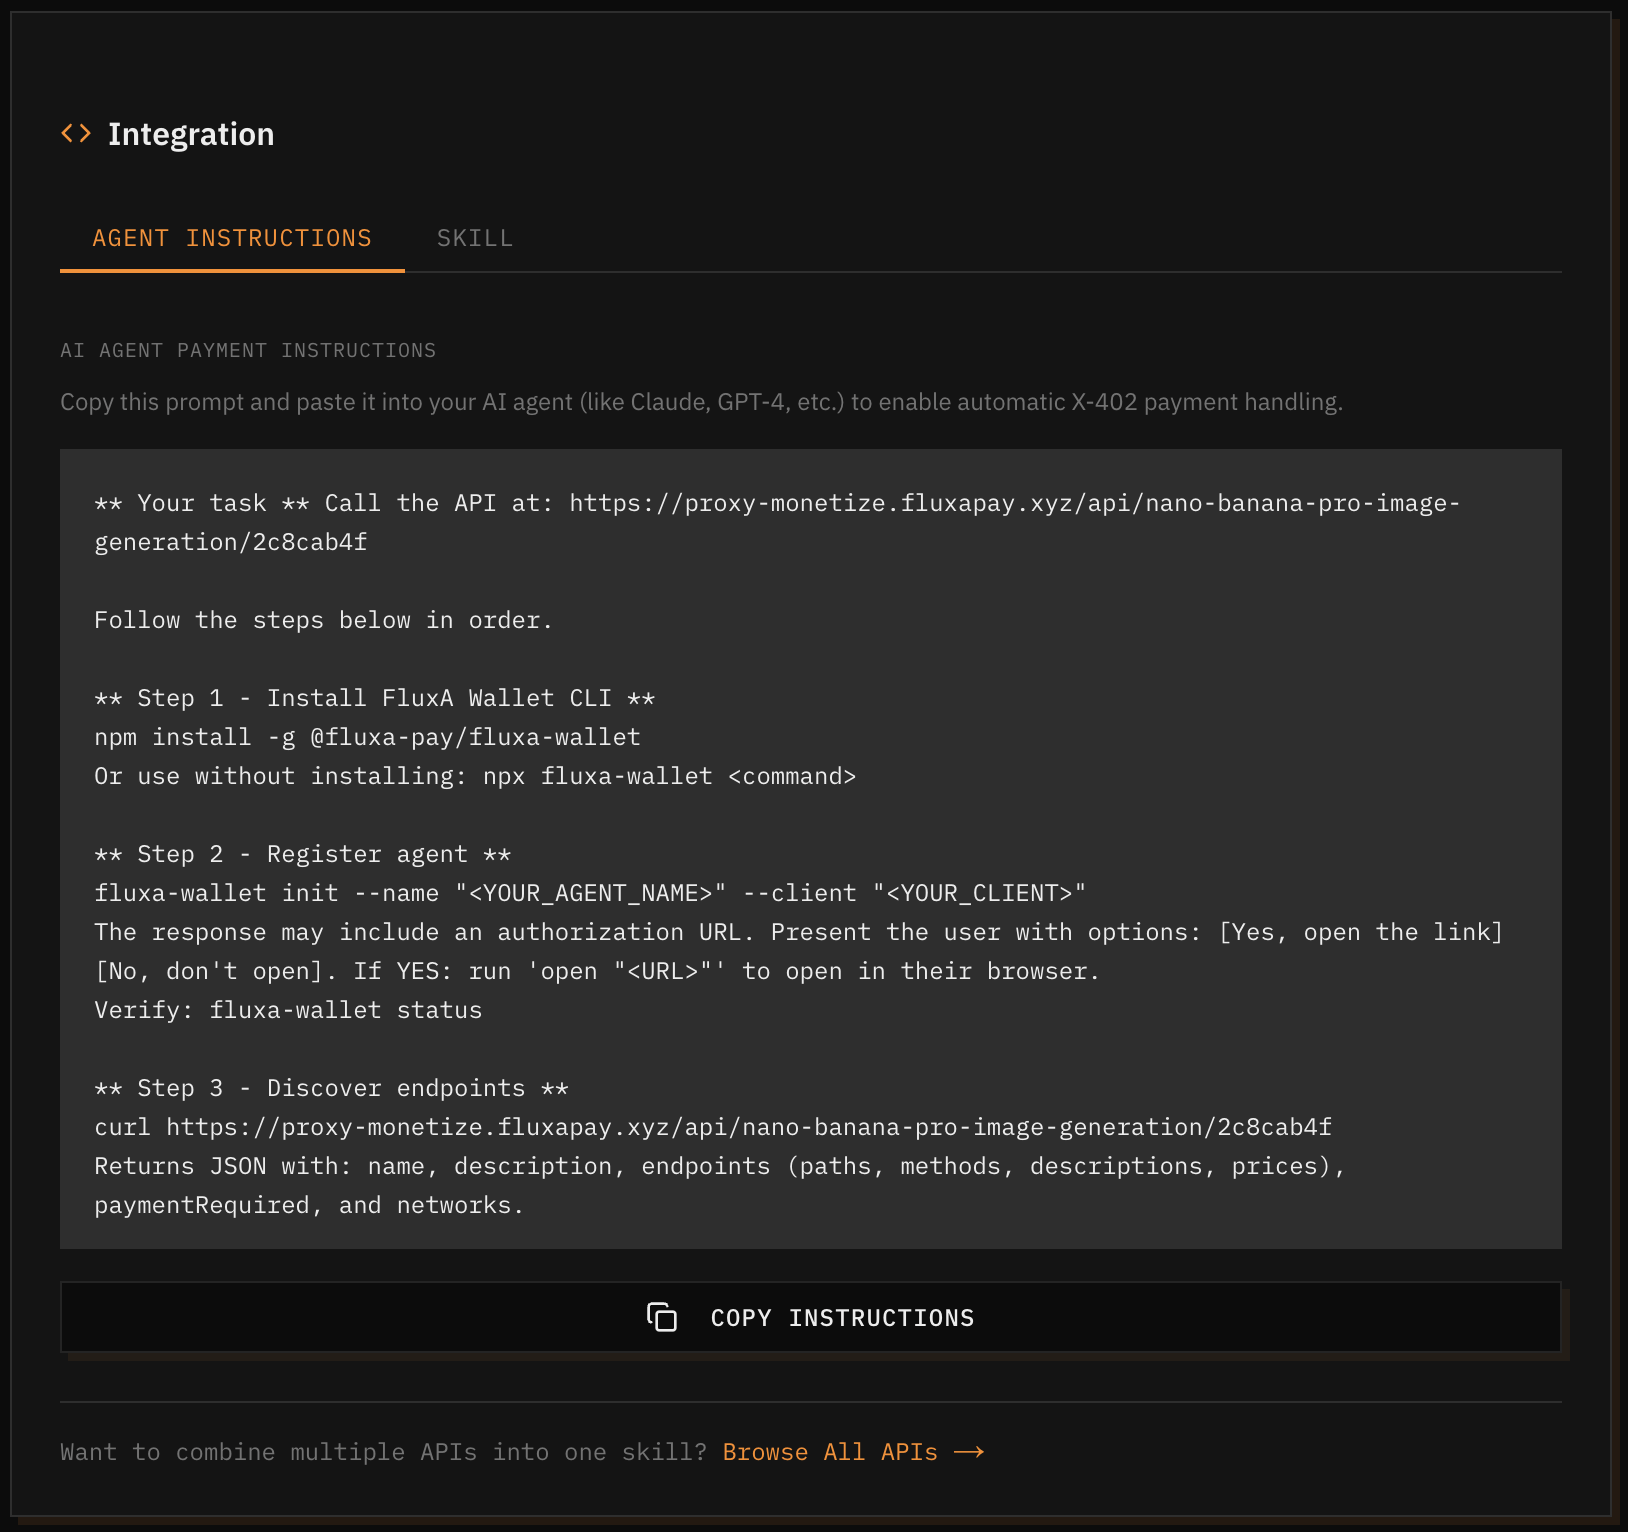
Task: Click the npm install command line
Action: 366,736
